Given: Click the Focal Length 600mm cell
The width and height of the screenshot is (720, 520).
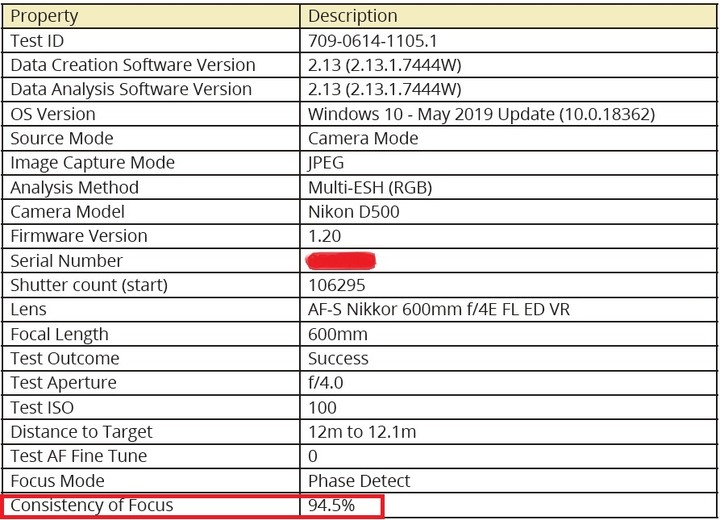Looking at the screenshot, I should [x=508, y=334].
